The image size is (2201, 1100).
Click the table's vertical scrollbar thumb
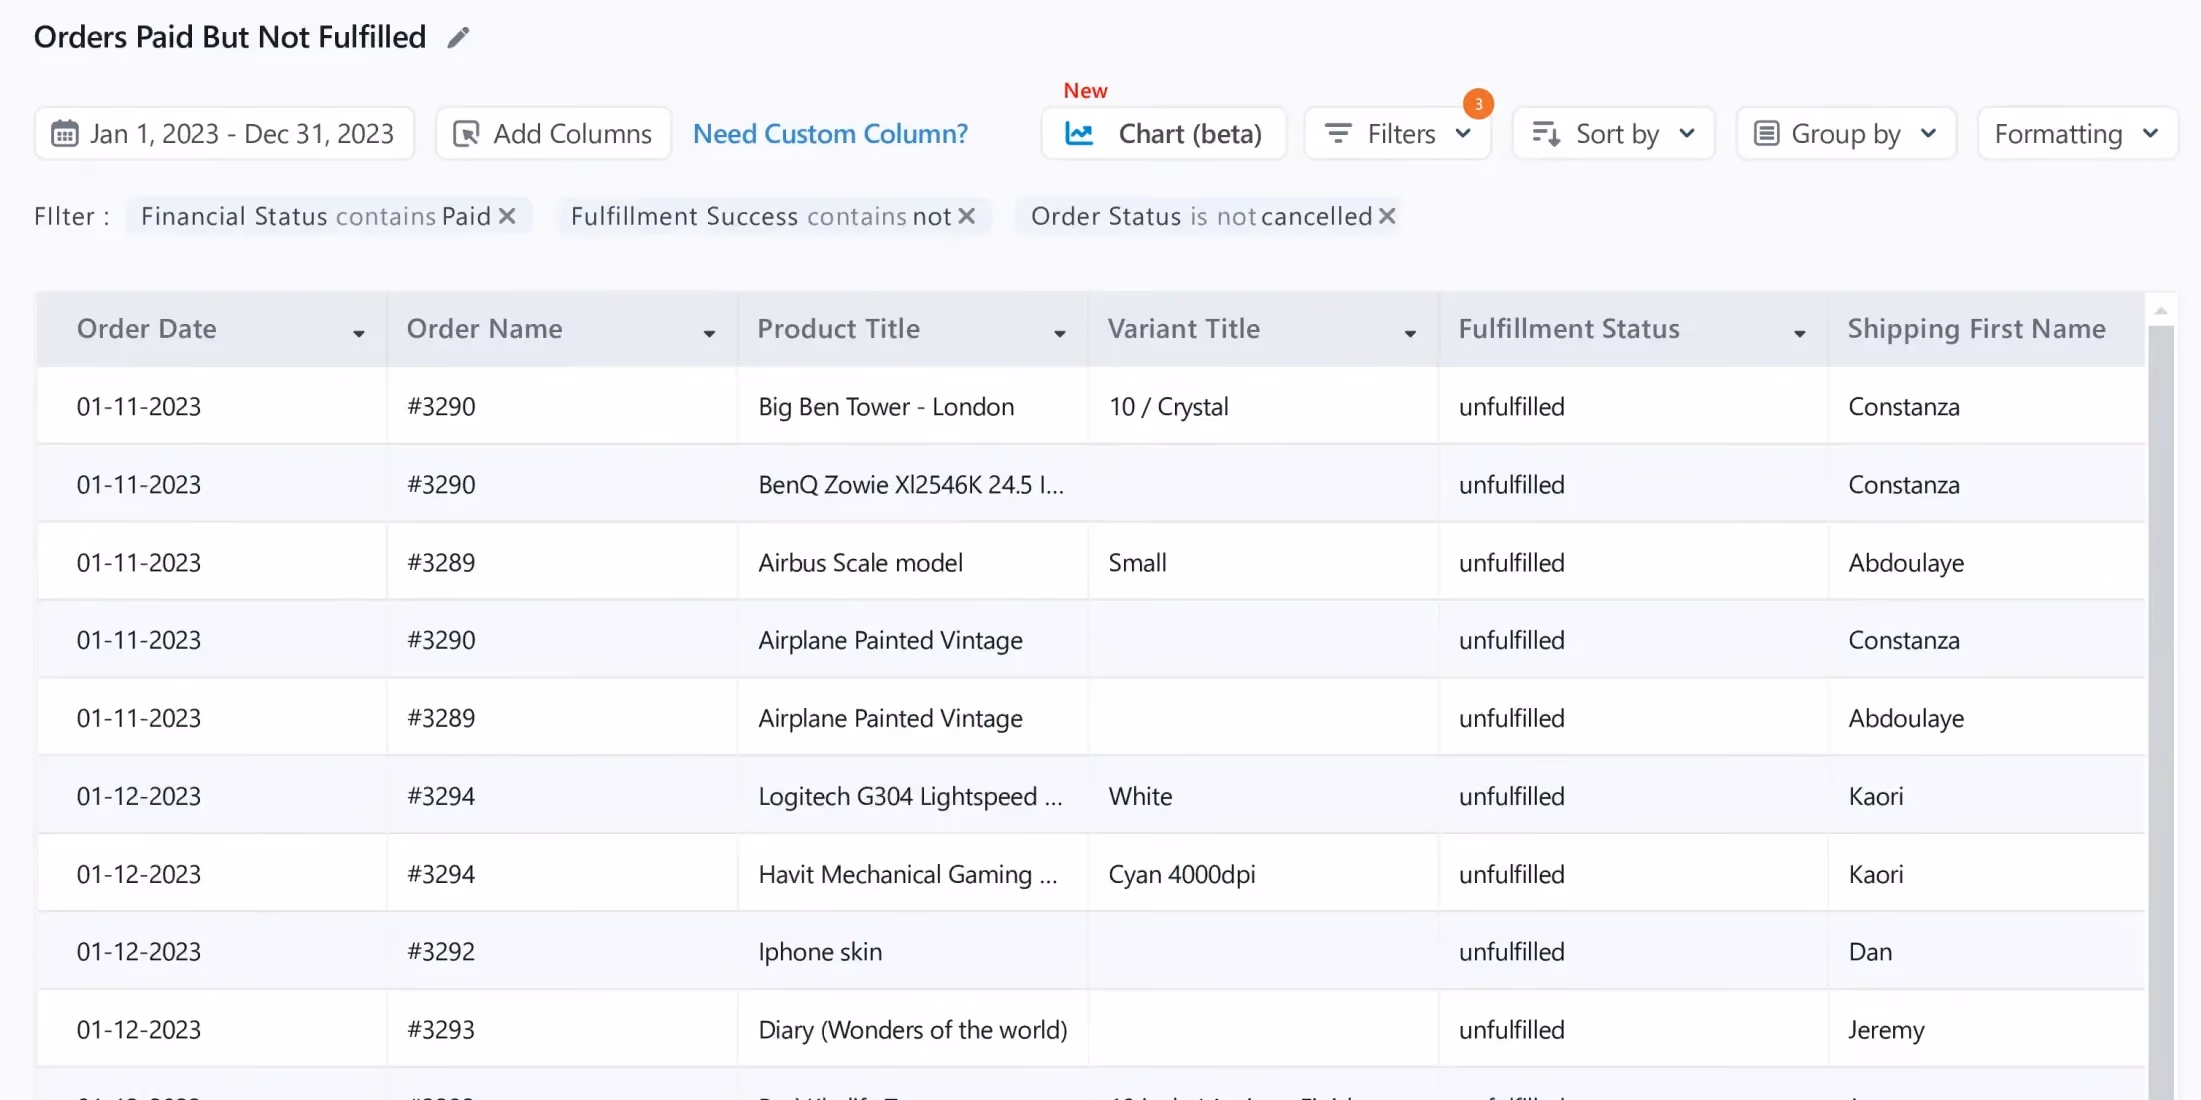2161,710
